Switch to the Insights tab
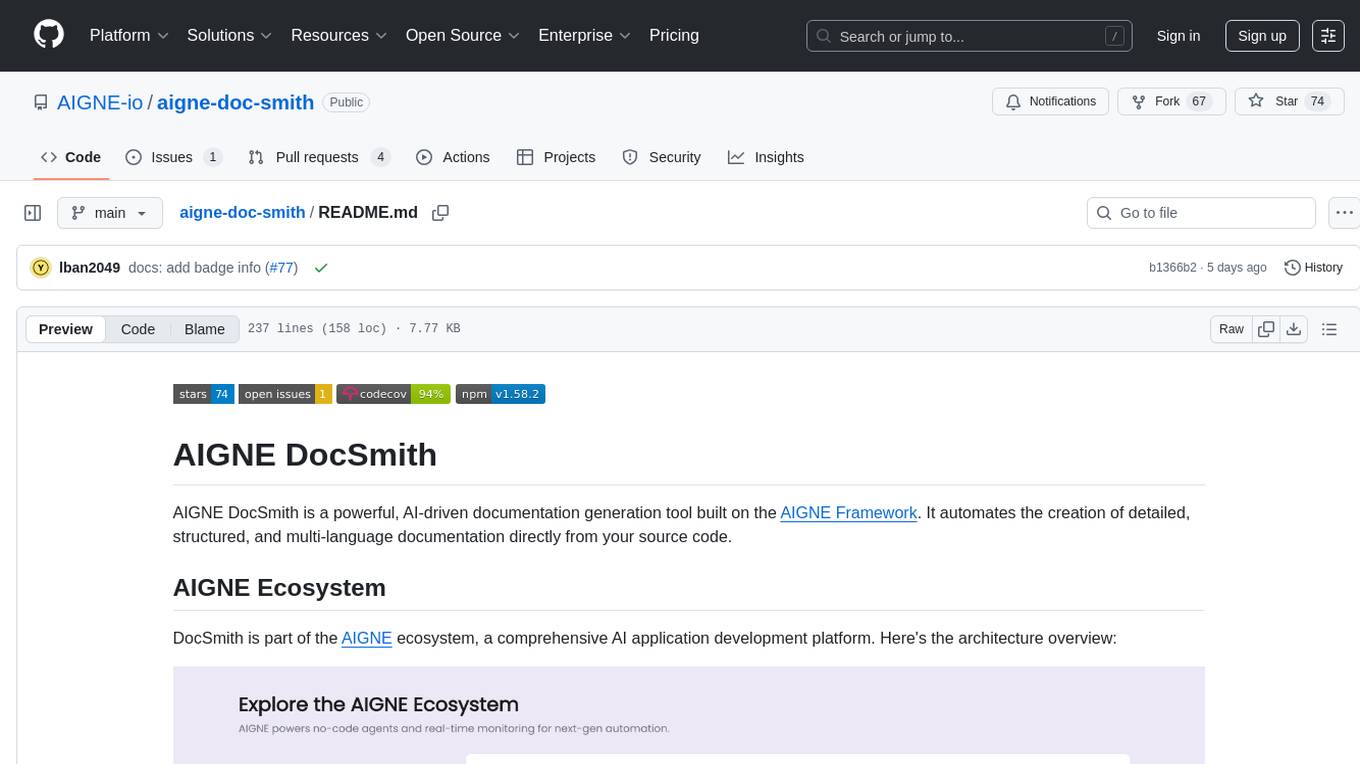The image size is (1360, 764). [x=766, y=157]
